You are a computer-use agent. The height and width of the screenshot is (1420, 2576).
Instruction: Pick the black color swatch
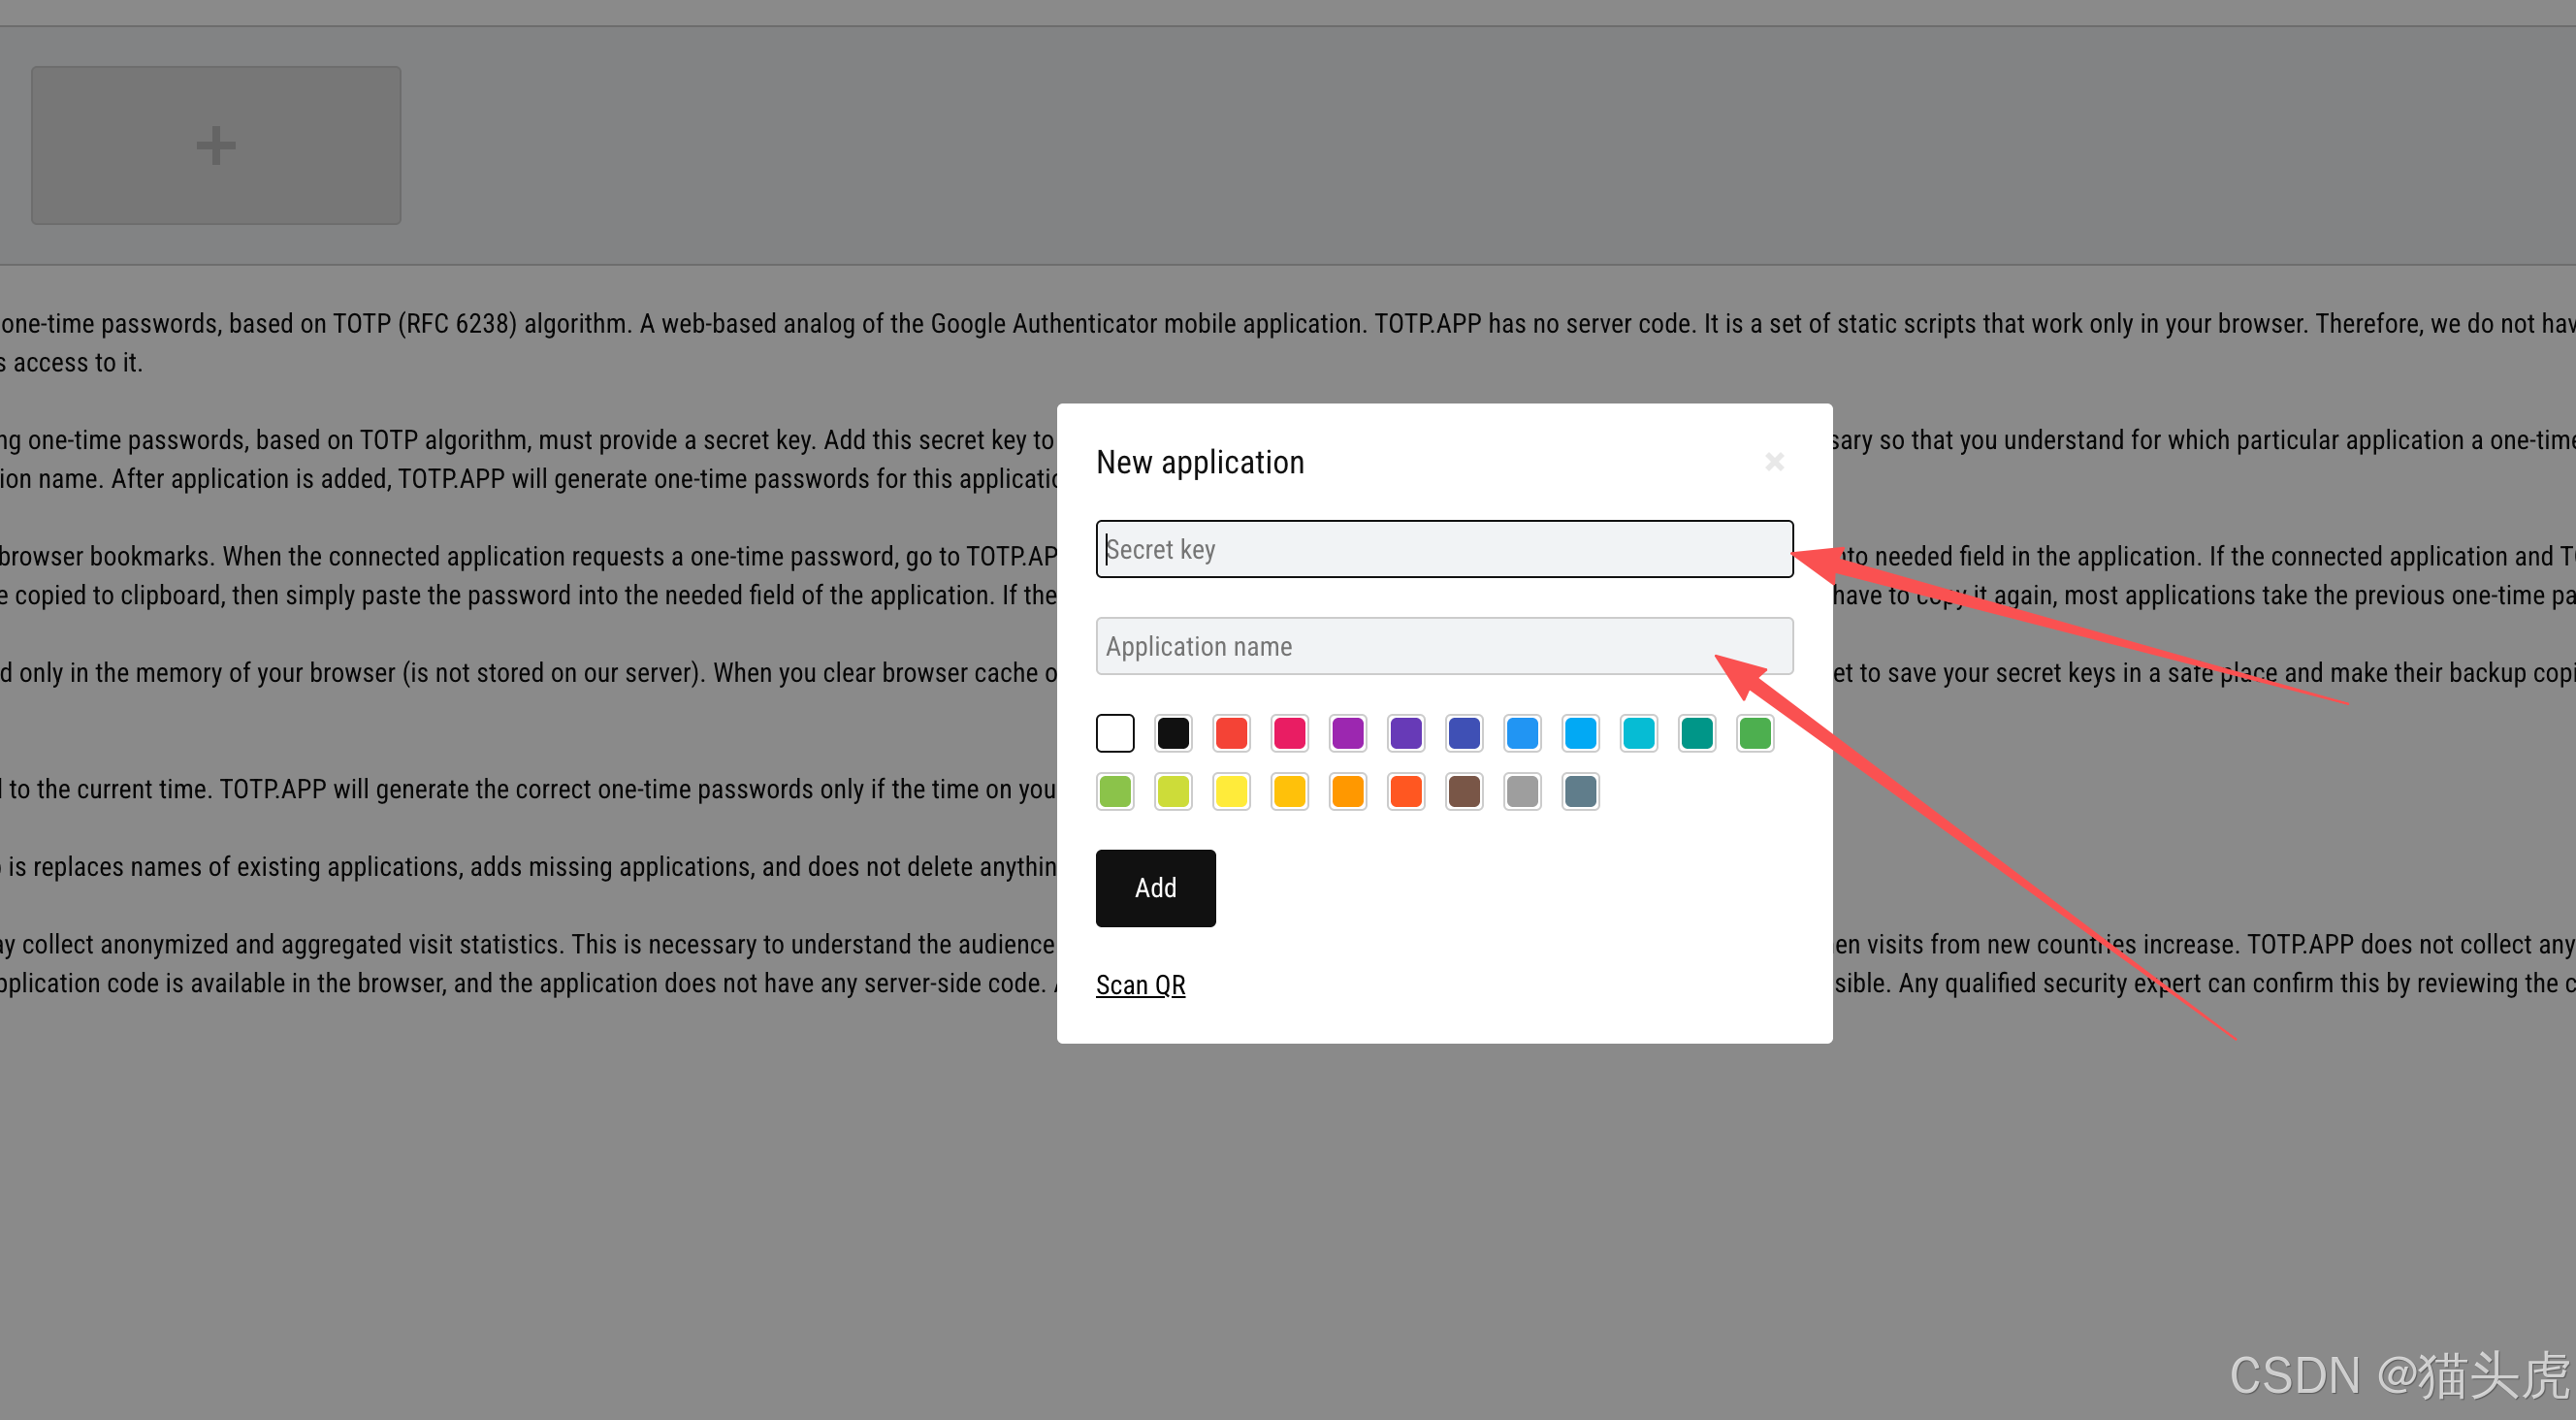pos(1173,733)
